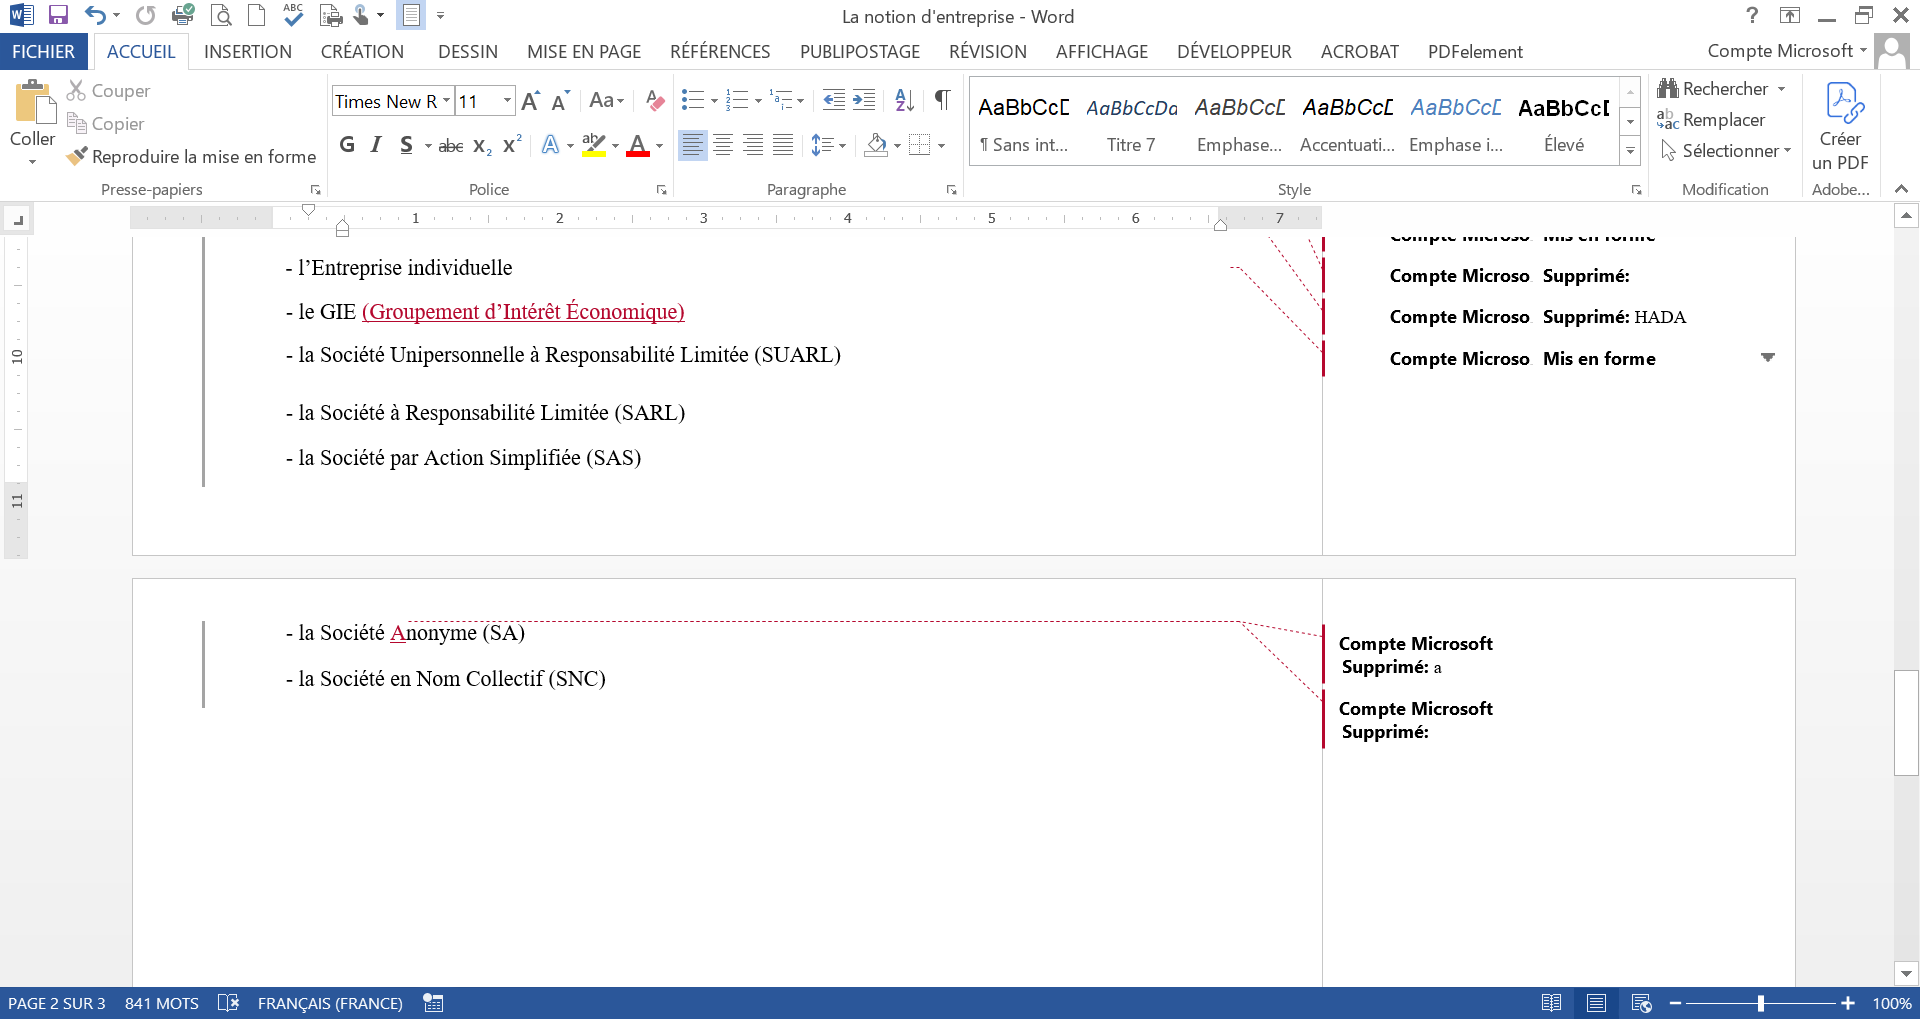The height and width of the screenshot is (1019, 1920).
Task: Apply numbered list formatting
Action: coord(737,100)
